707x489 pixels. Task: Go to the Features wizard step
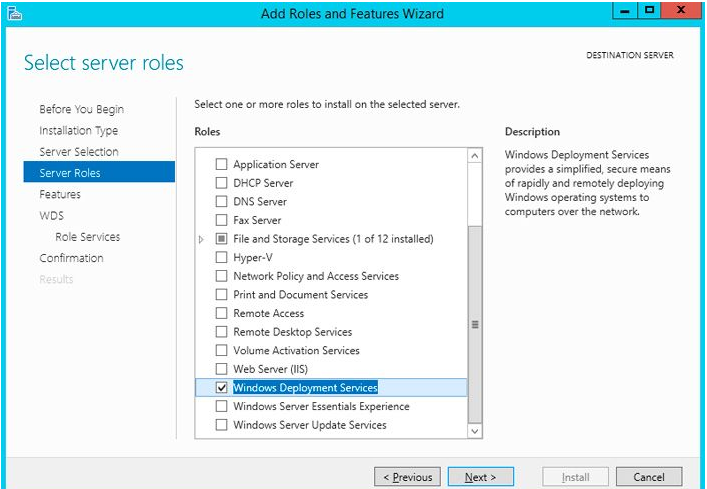(60, 194)
